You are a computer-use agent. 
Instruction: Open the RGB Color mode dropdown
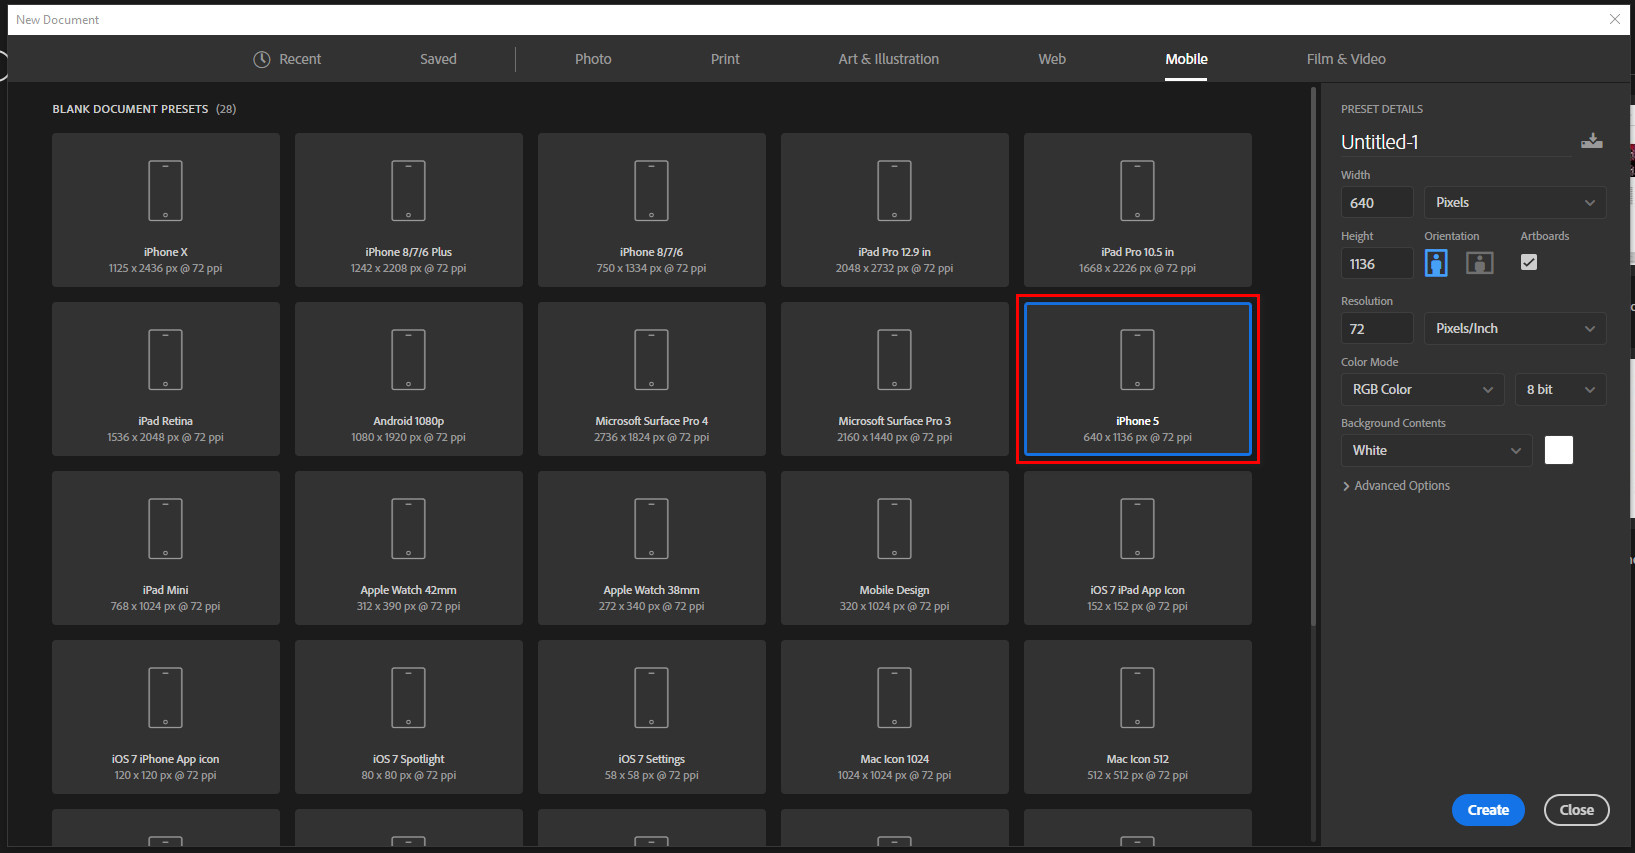[1422, 389]
